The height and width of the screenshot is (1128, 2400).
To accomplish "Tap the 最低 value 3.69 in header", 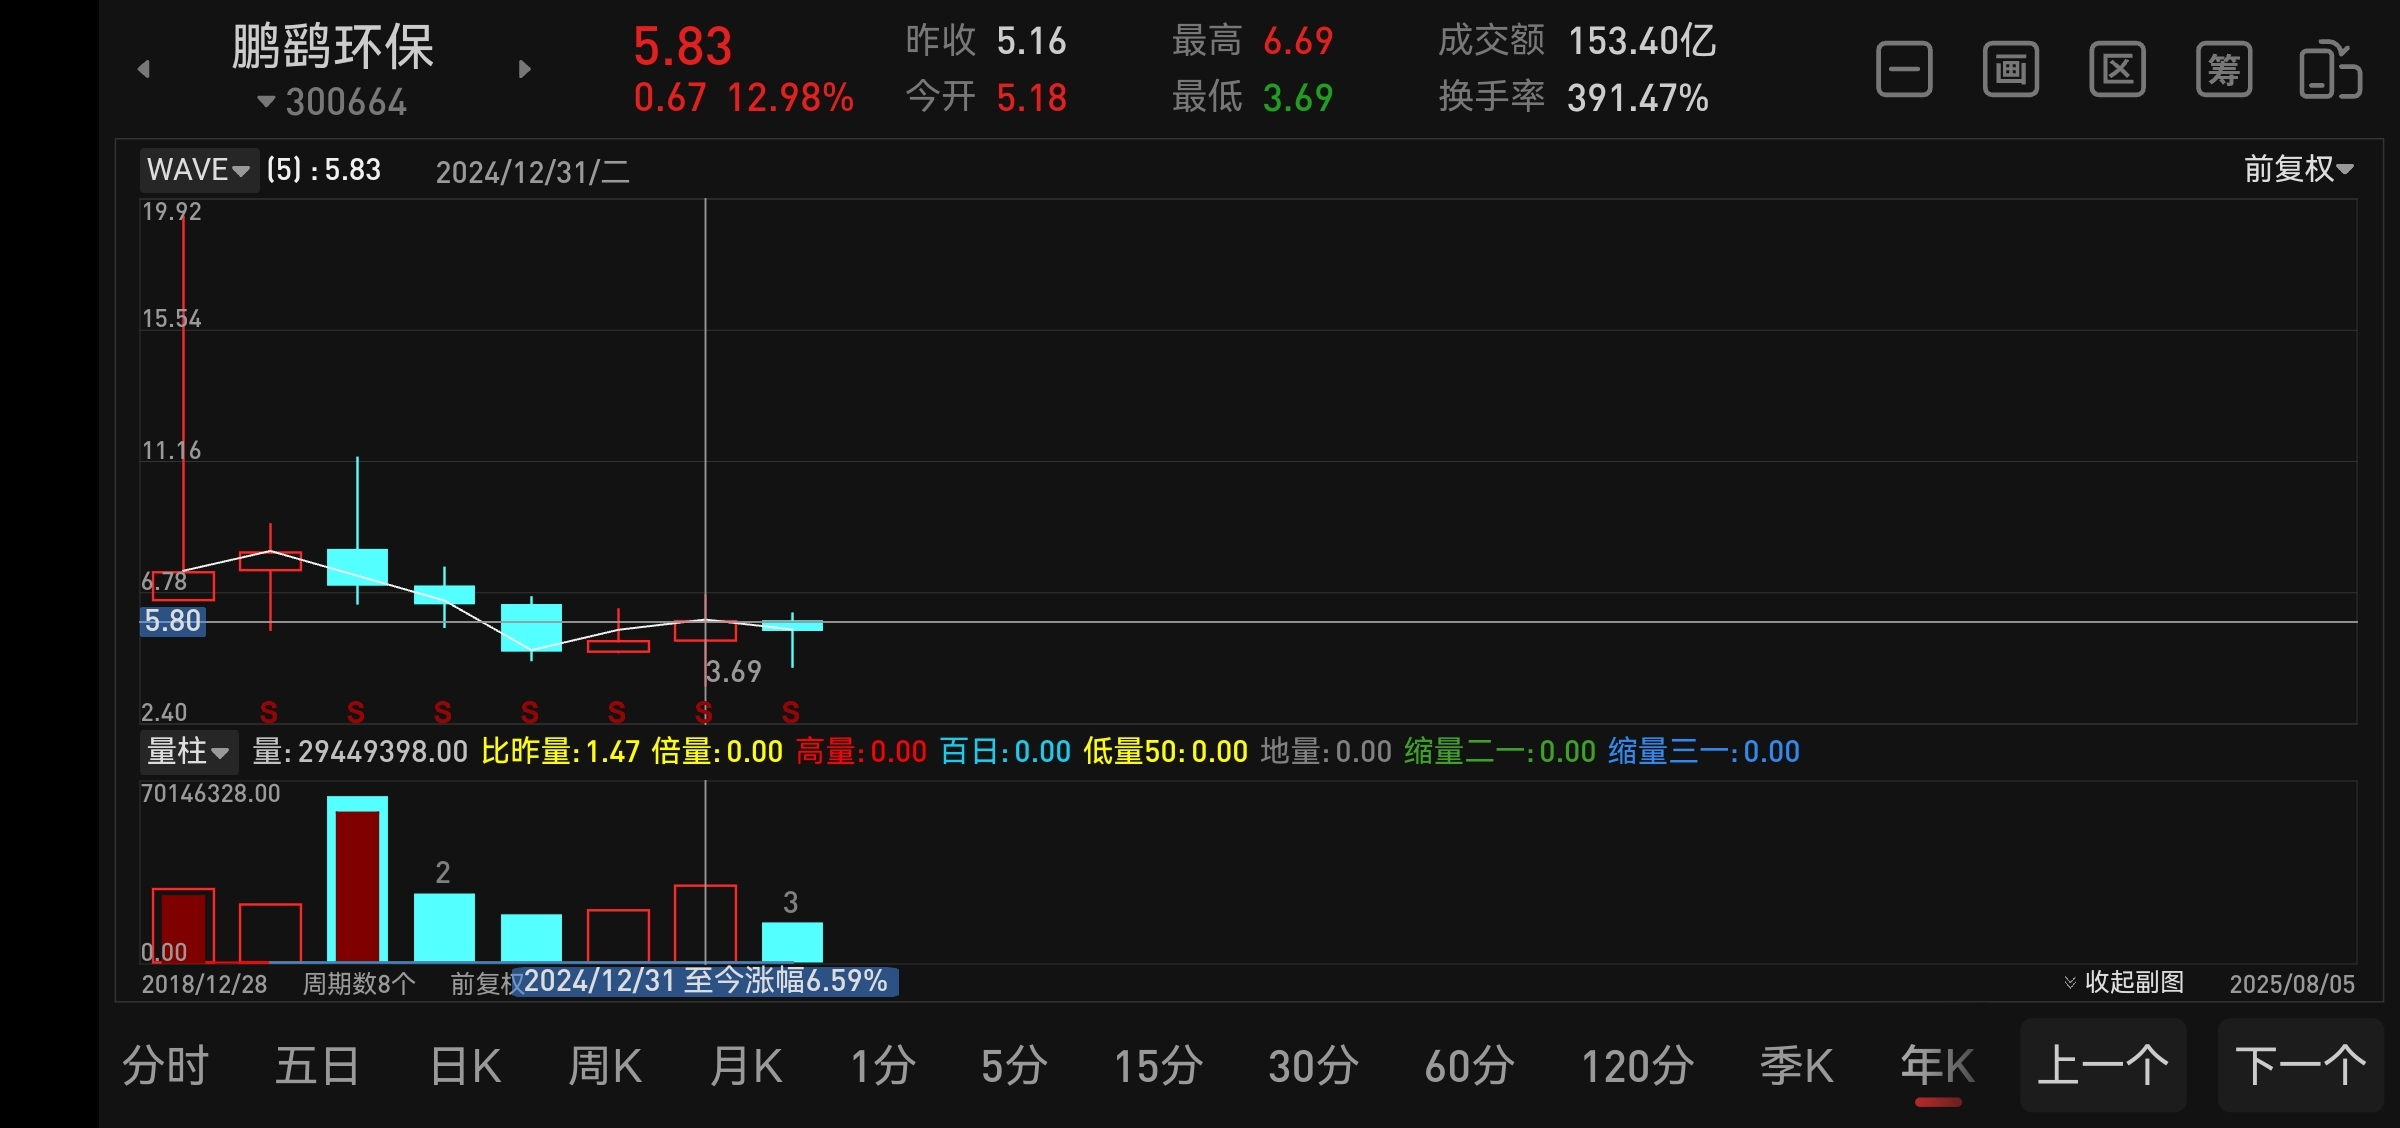I will click(1298, 98).
